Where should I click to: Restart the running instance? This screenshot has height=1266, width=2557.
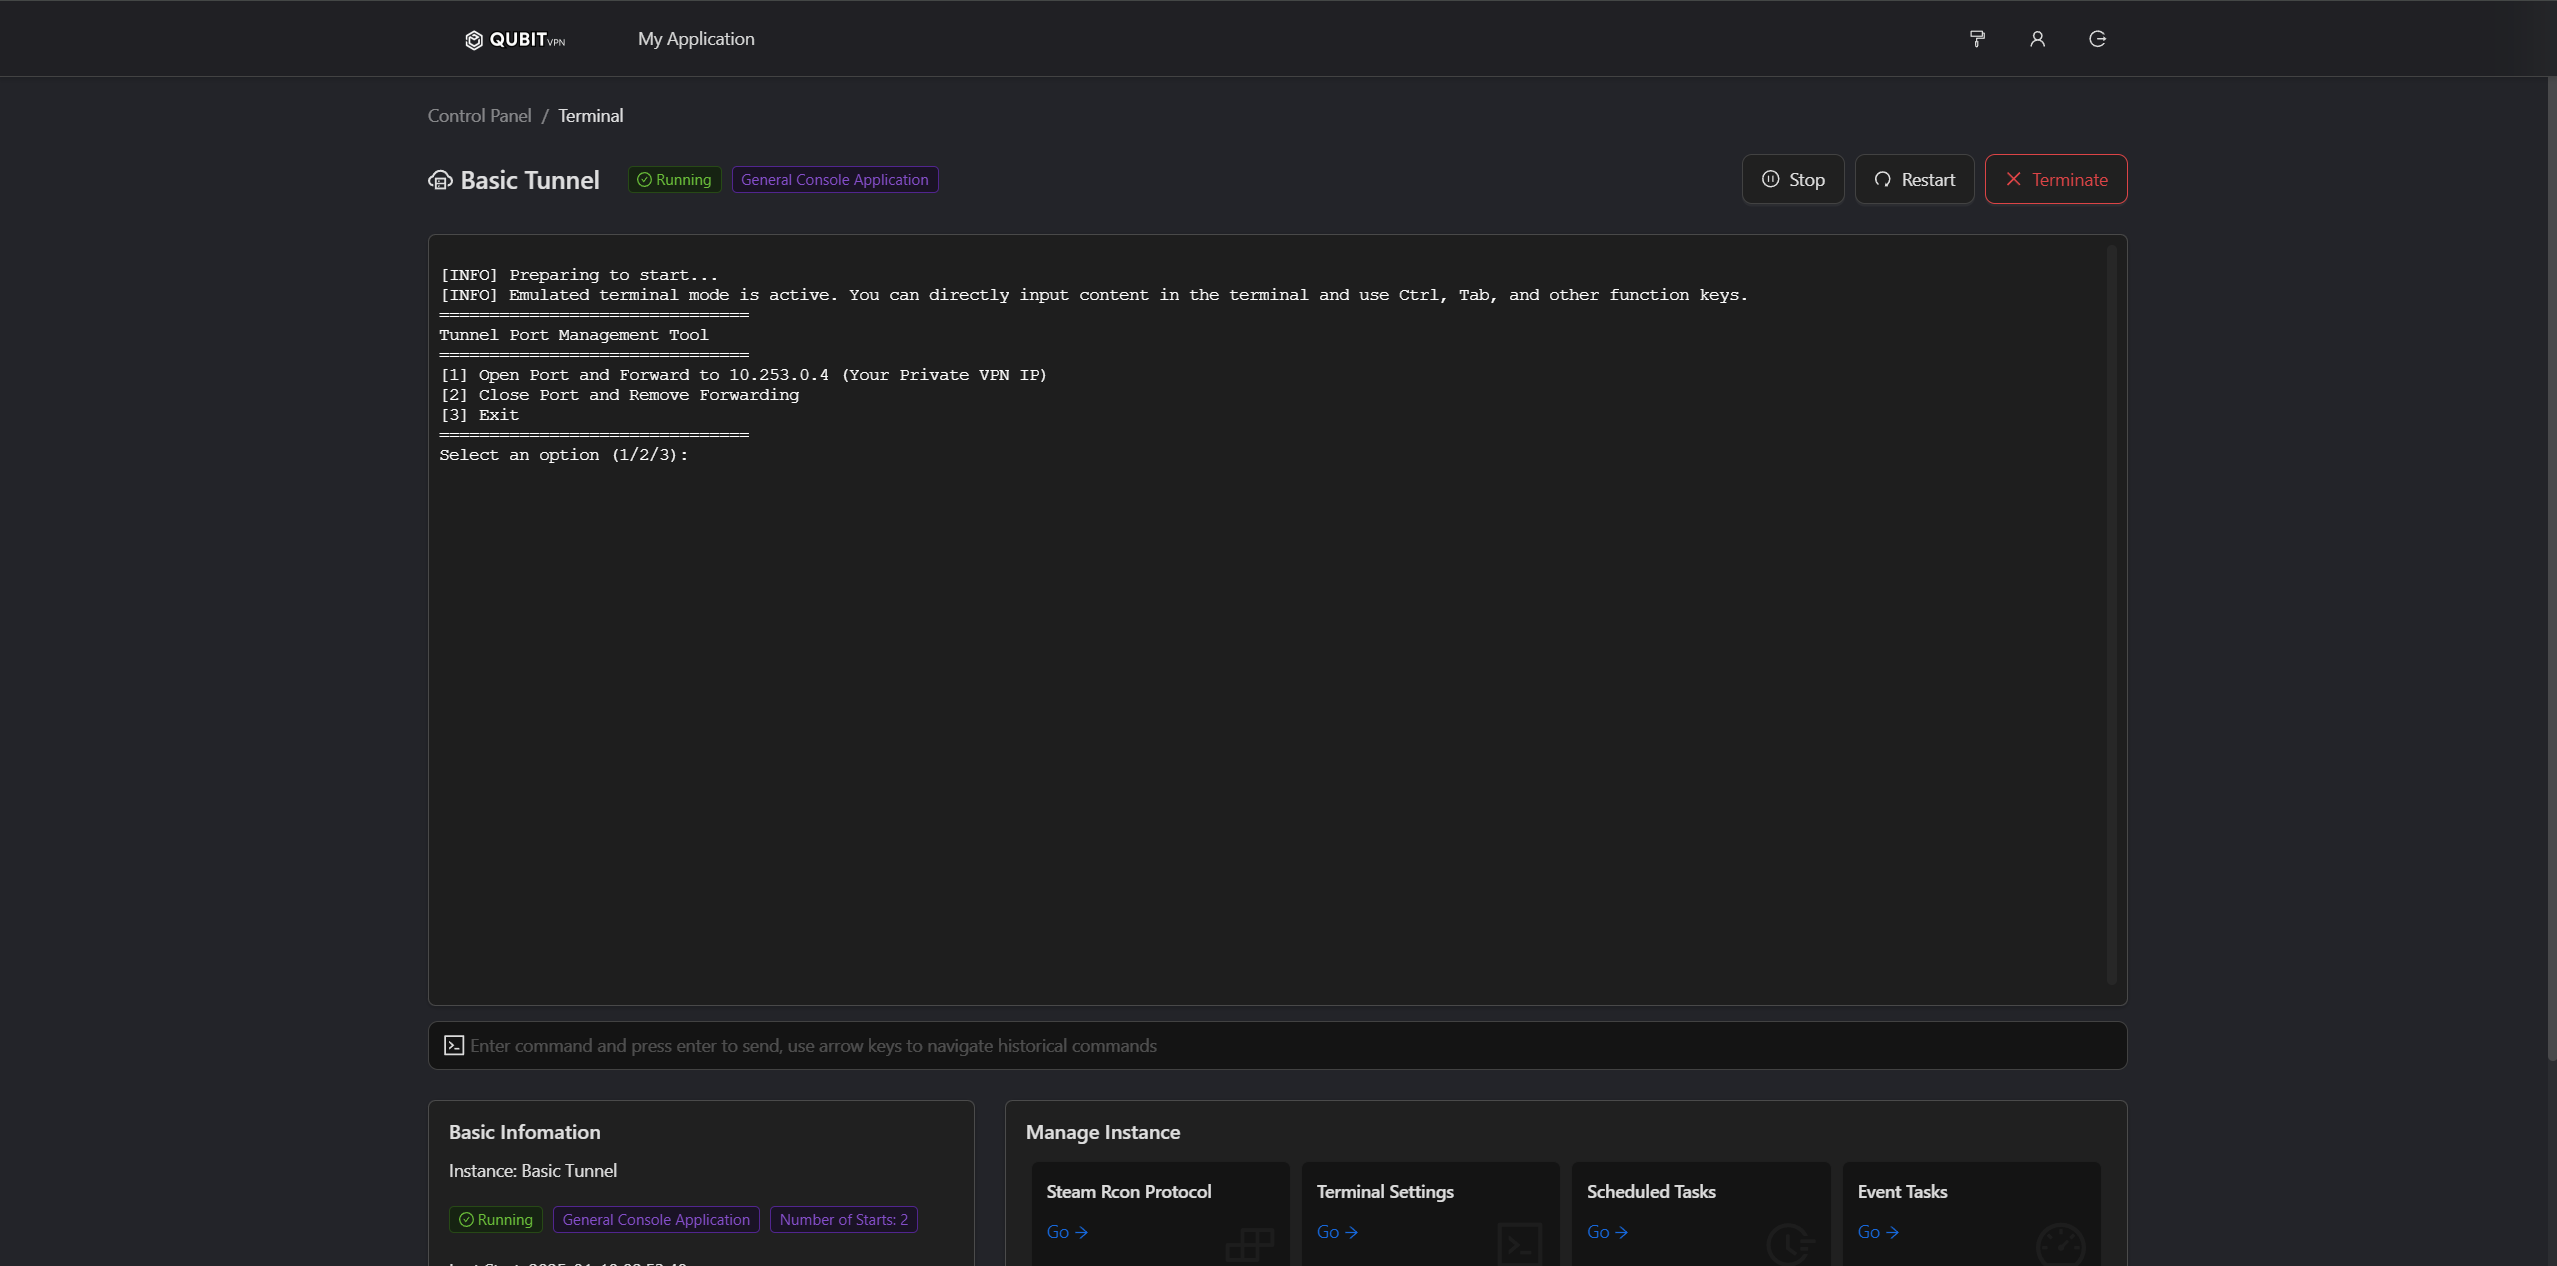click(1914, 180)
